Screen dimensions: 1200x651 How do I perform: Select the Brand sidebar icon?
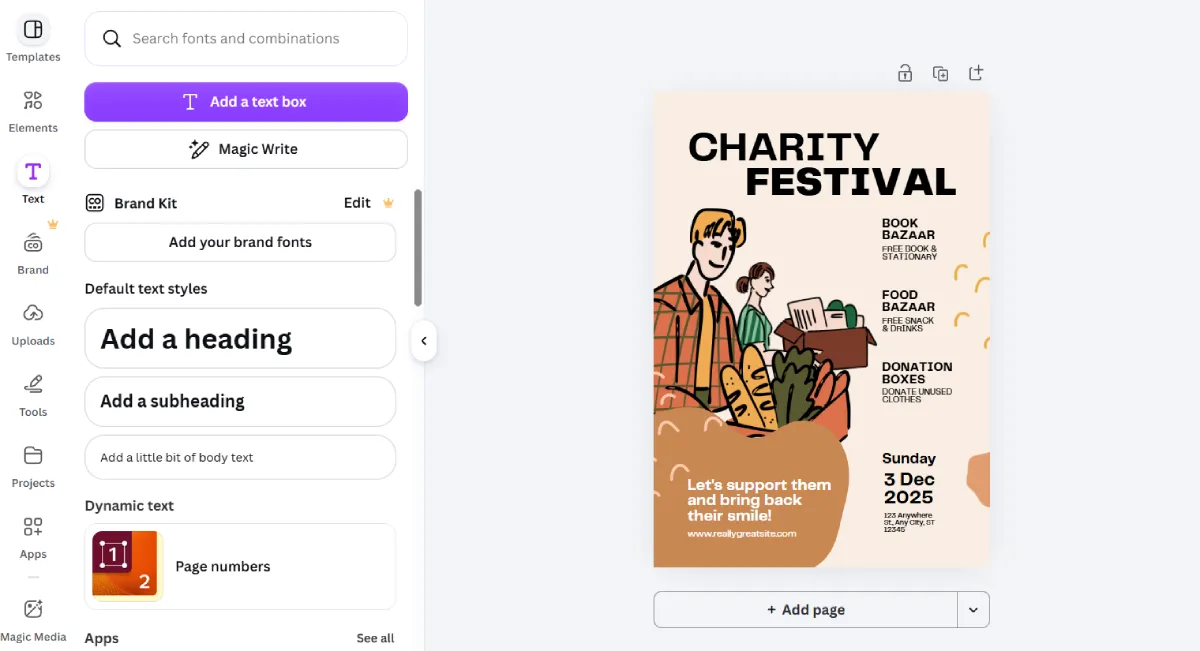pyautogui.click(x=33, y=242)
